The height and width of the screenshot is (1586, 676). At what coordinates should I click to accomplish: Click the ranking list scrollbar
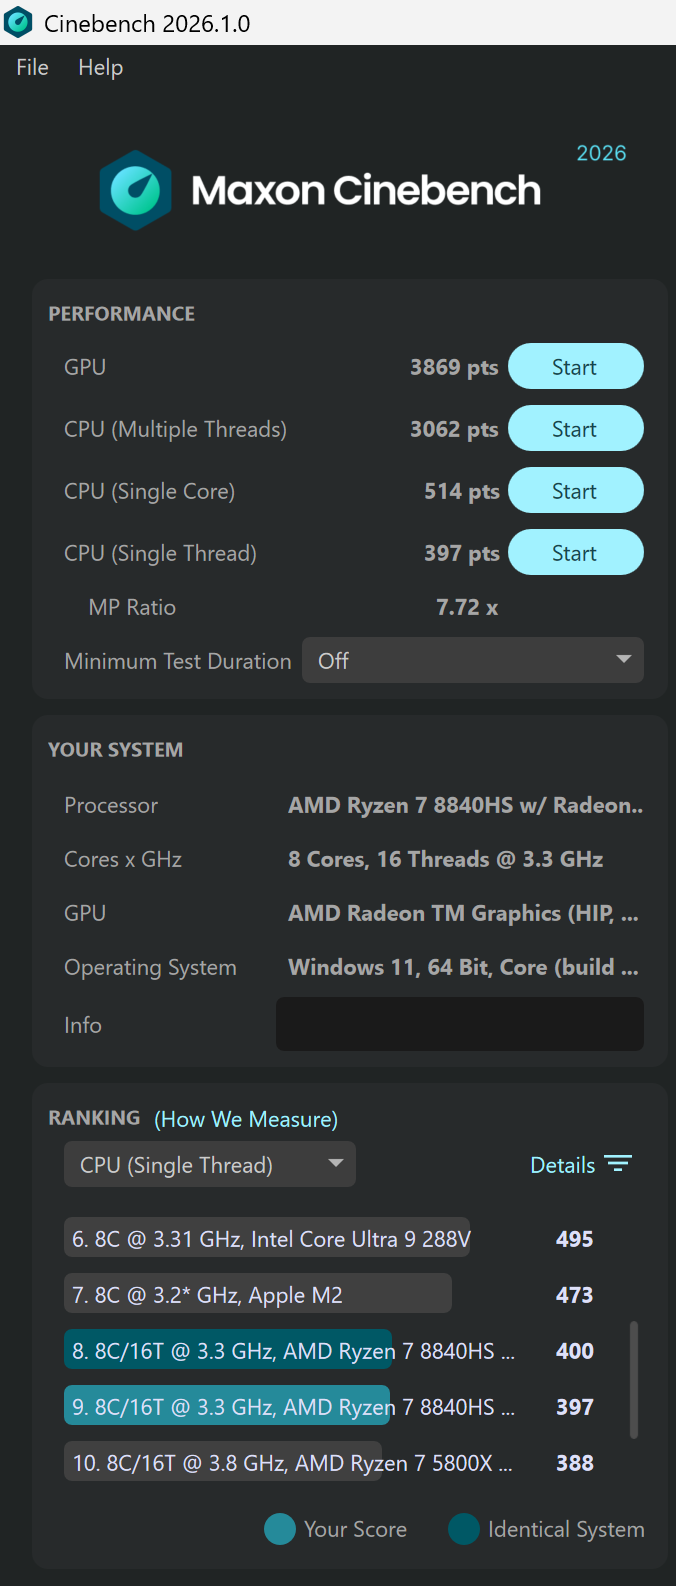(x=634, y=1380)
